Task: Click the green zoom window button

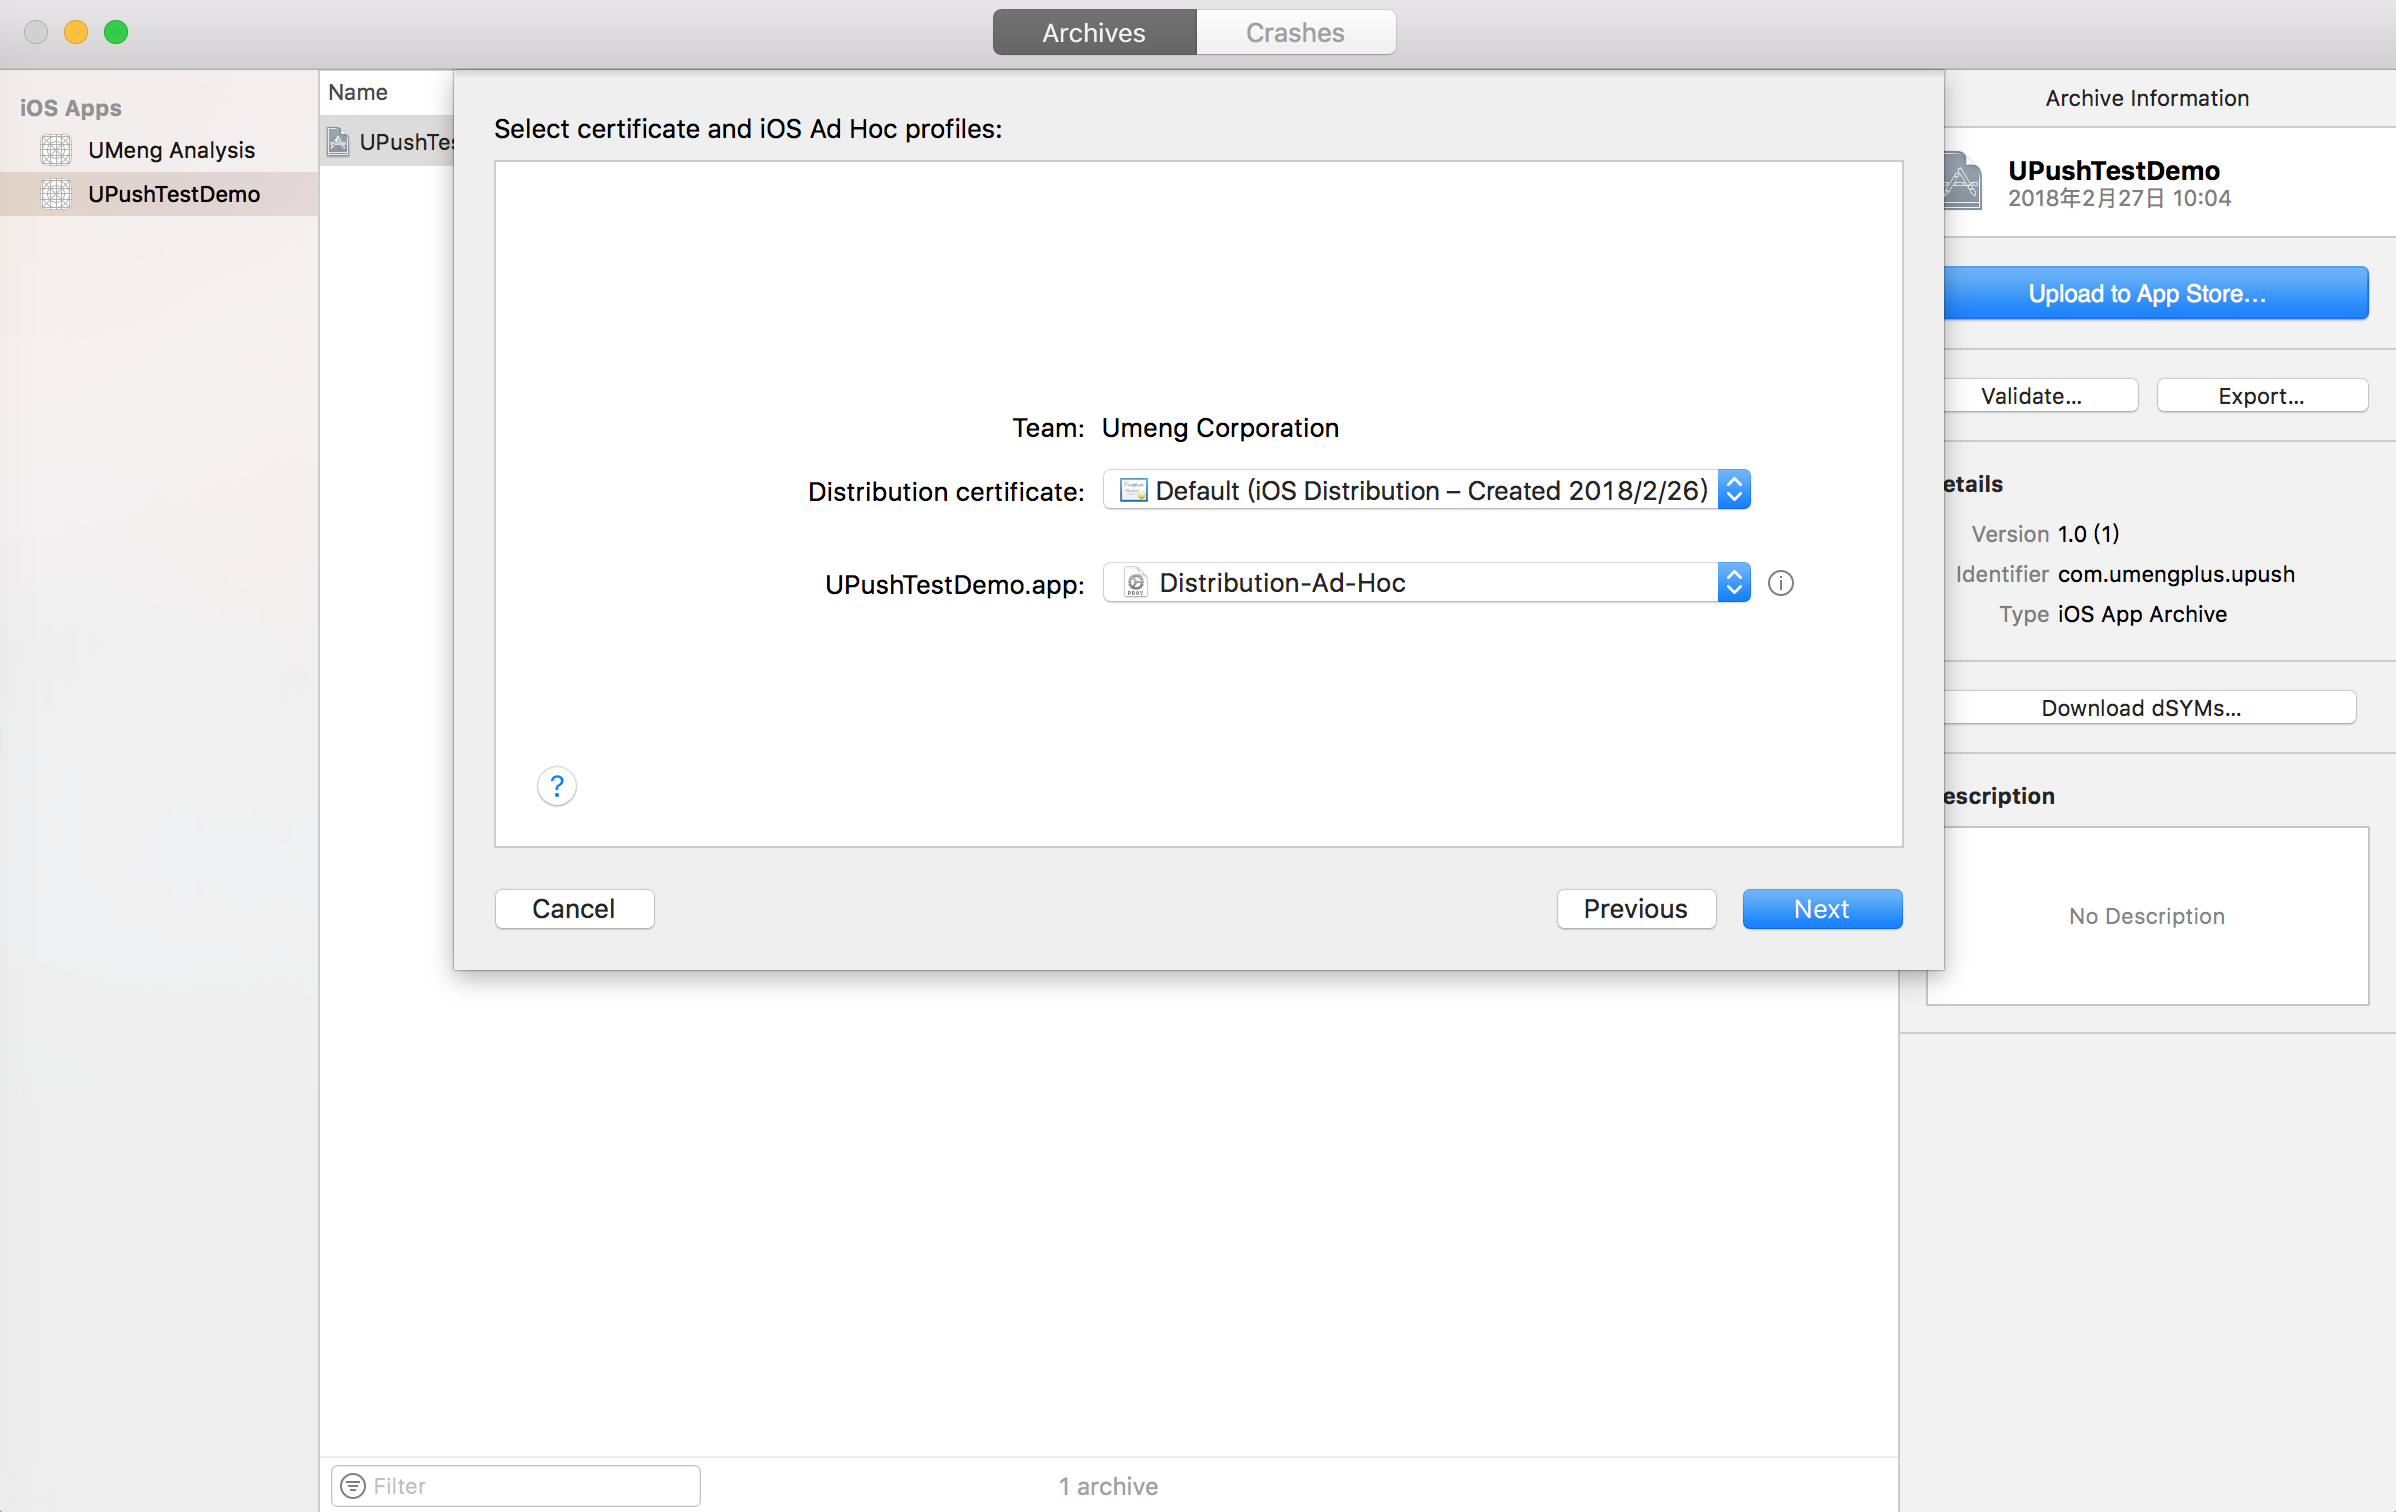Action: (x=116, y=32)
